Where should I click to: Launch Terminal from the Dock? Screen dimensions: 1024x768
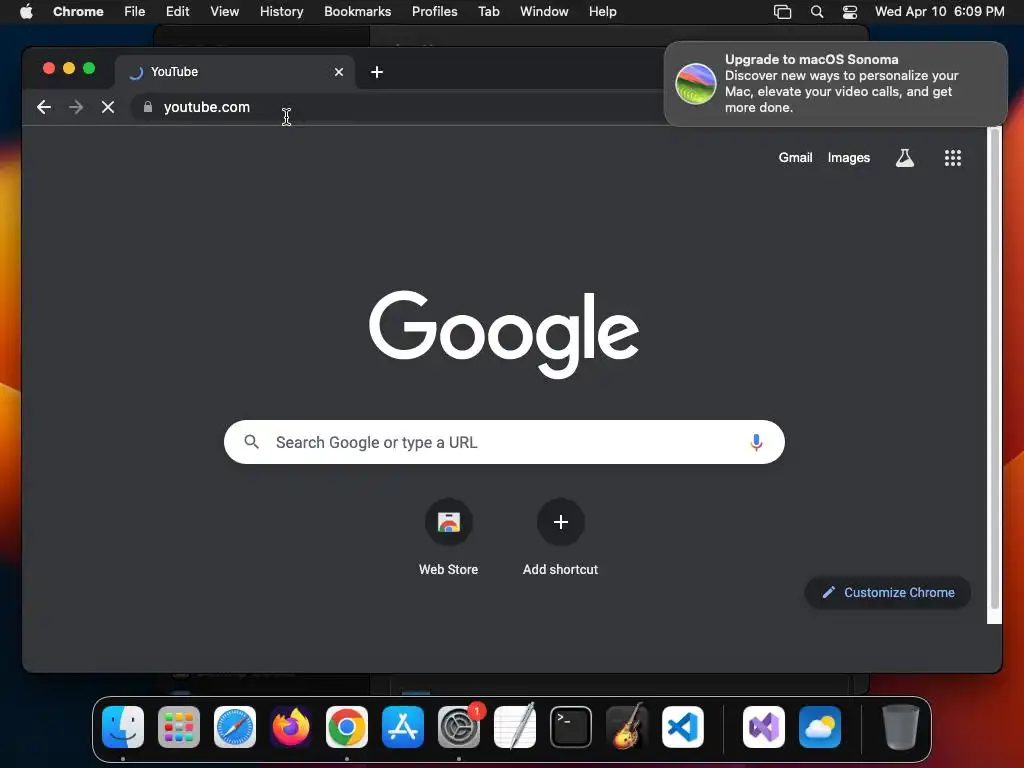click(x=571, y=727)
